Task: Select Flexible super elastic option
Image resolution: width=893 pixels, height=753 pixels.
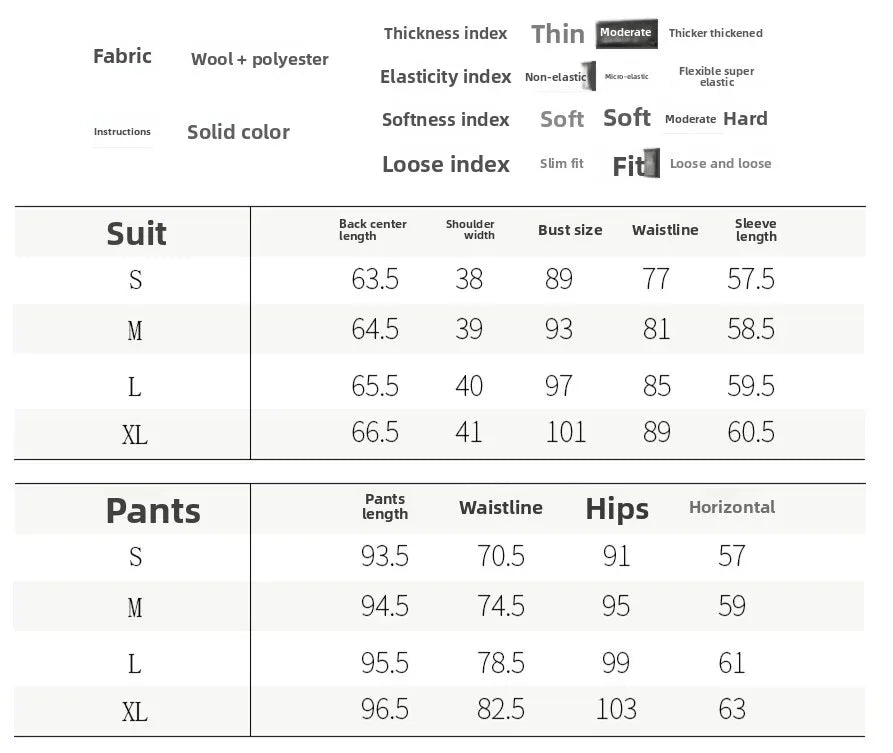Action: click(x=716, y=76)
